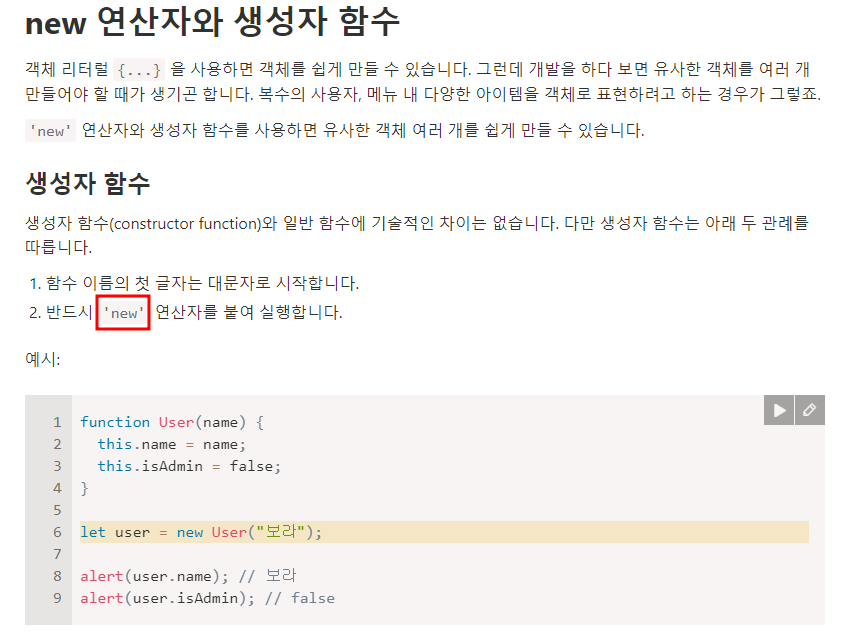Click the '생성자 함수' section heading
The width and height of the screenshot is (859, 640).
[x=88, y=183]
